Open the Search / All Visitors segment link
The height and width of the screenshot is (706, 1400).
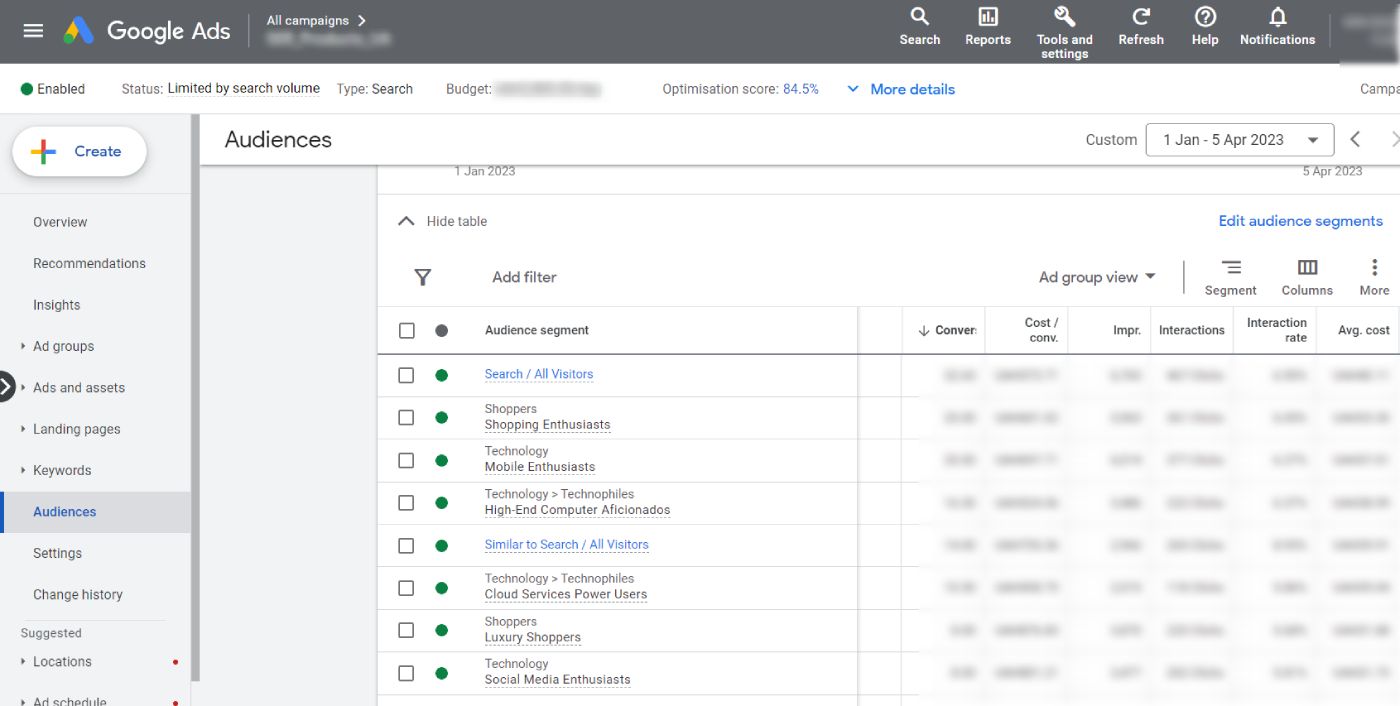(x=539, y=374)
